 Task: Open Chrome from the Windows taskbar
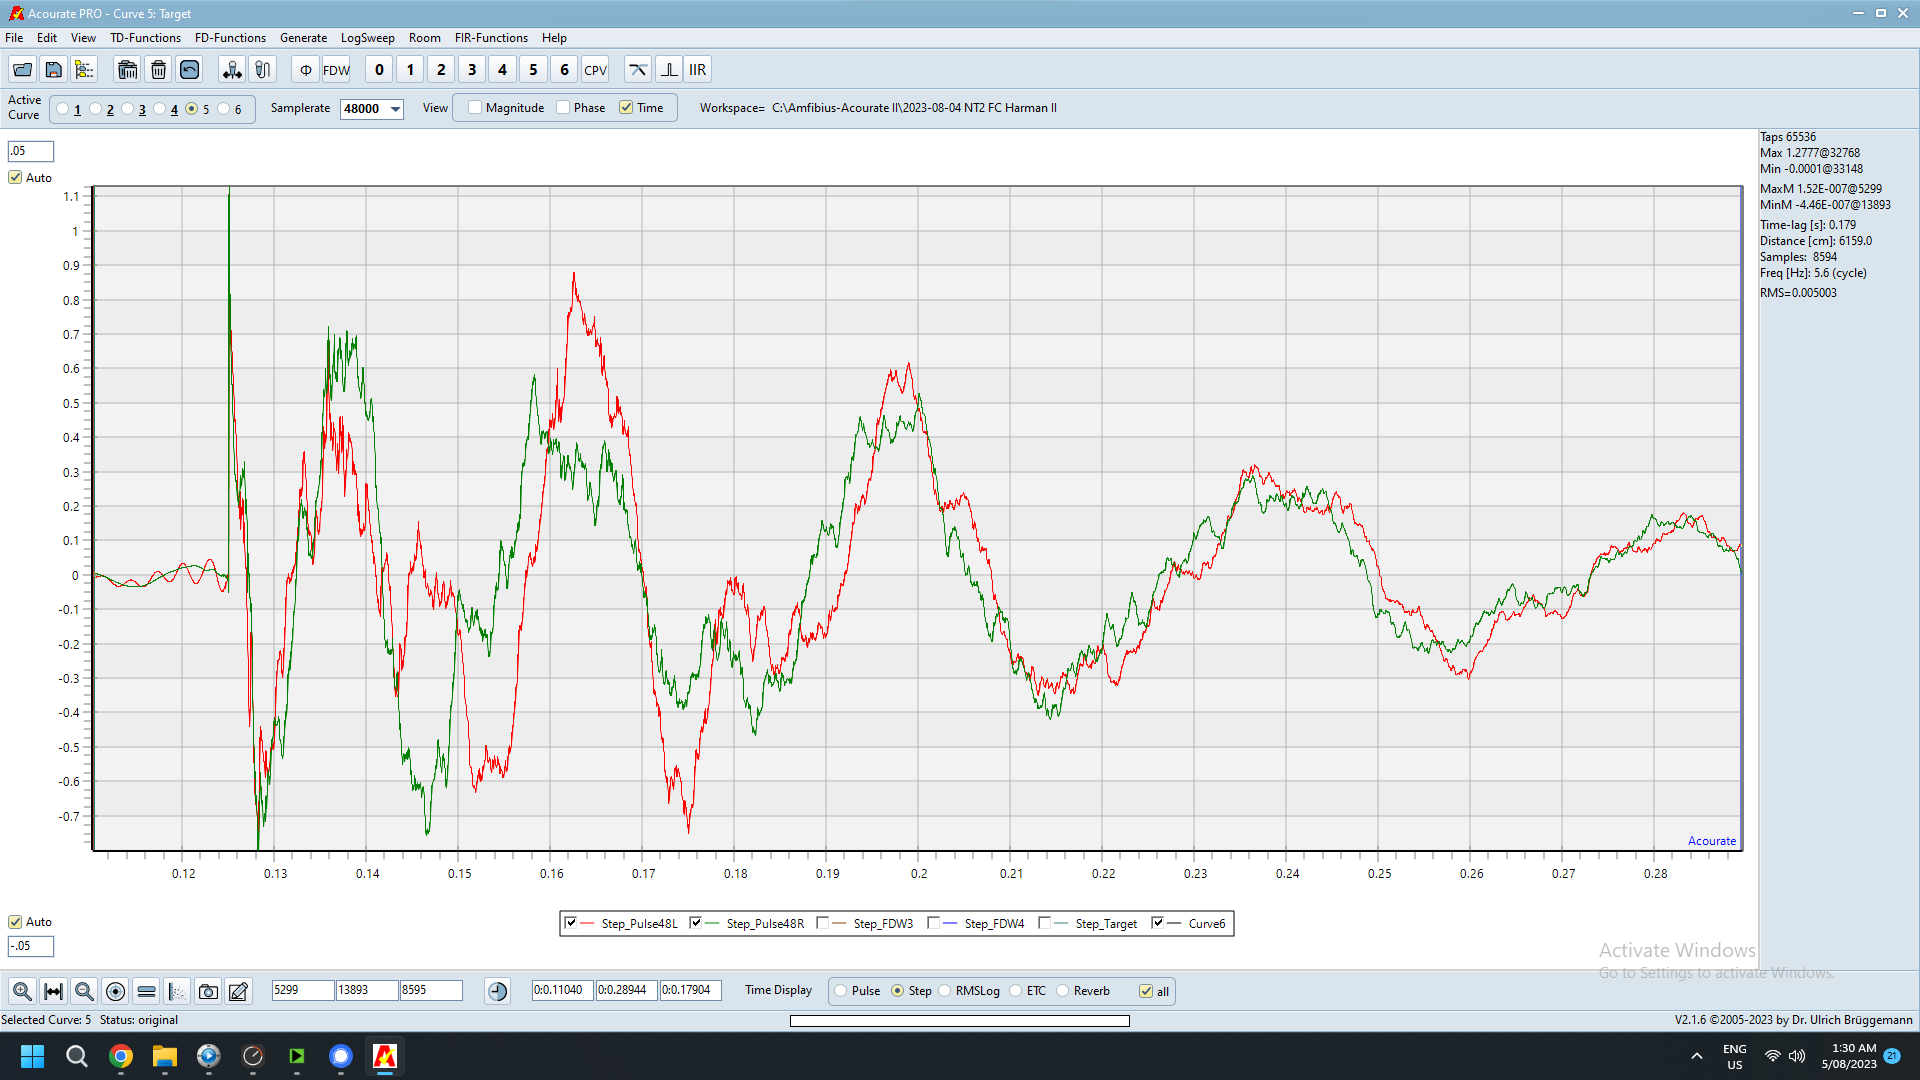(x=121, y=1056)
